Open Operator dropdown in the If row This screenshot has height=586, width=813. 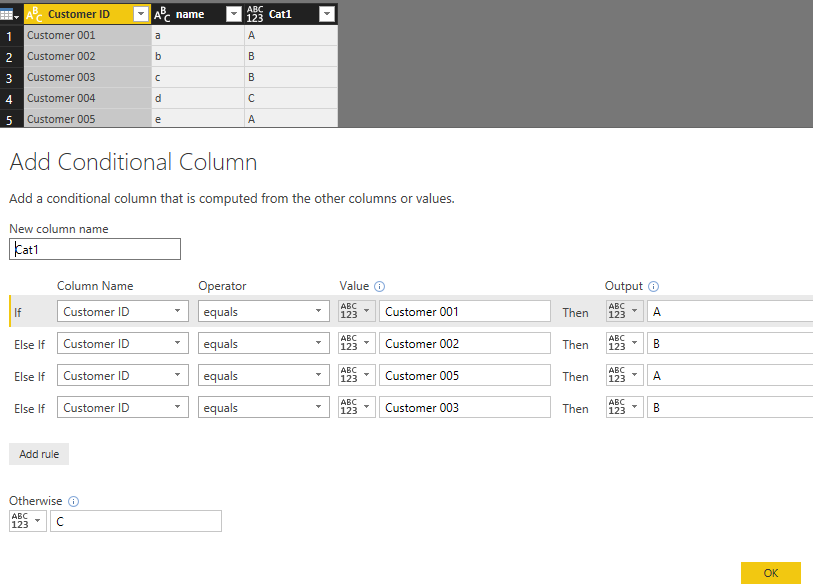click(x=263, y=312)
